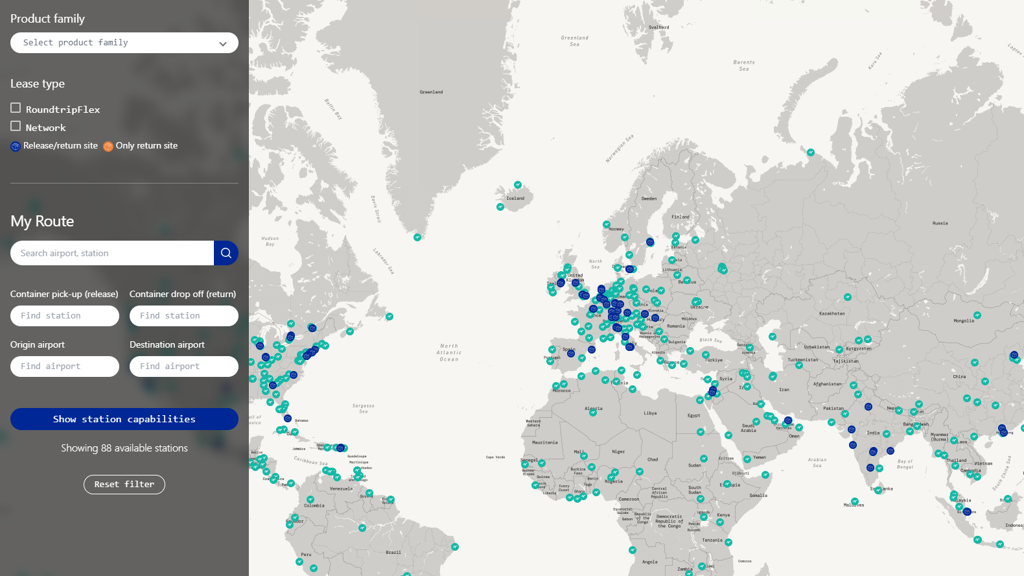The height and width of the screenshot is (576, 1024).
Task: Select the isolated station marker in northern Russia
Action: click(811, 153)
